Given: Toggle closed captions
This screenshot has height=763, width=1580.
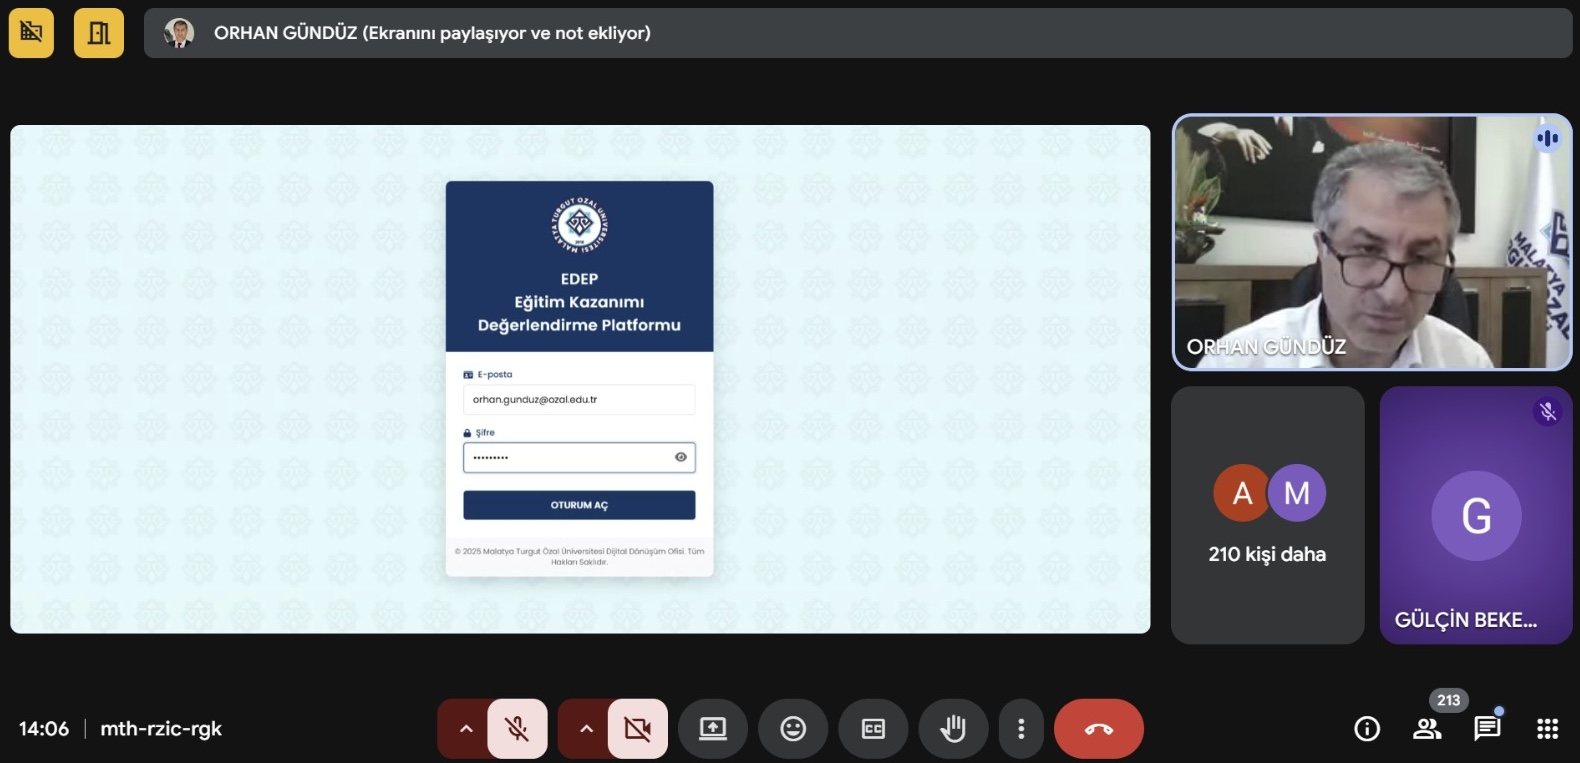Looking at the screenshot, I should (x=873, y=729).
